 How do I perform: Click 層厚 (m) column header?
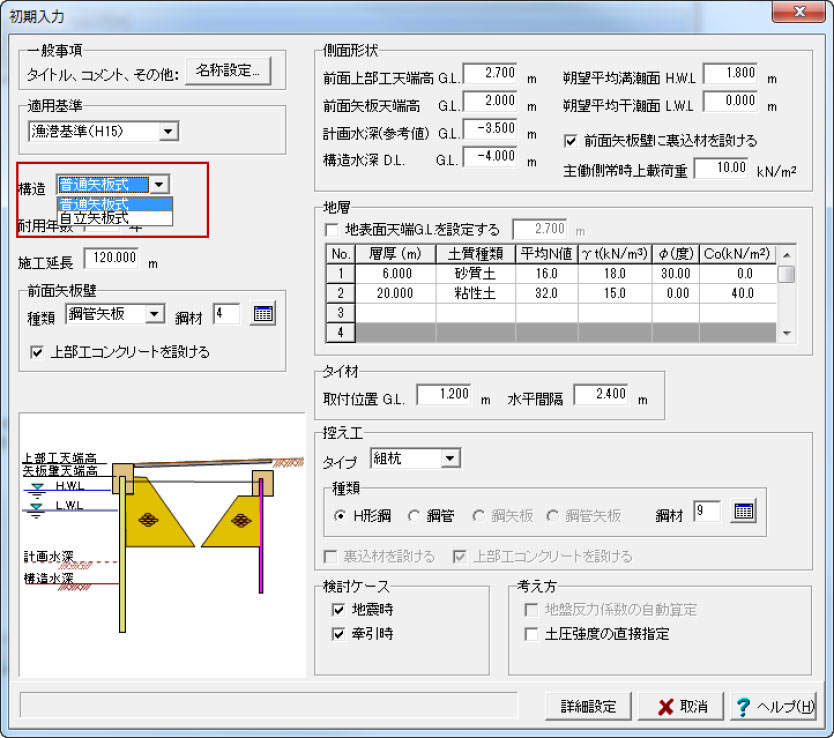396,254
